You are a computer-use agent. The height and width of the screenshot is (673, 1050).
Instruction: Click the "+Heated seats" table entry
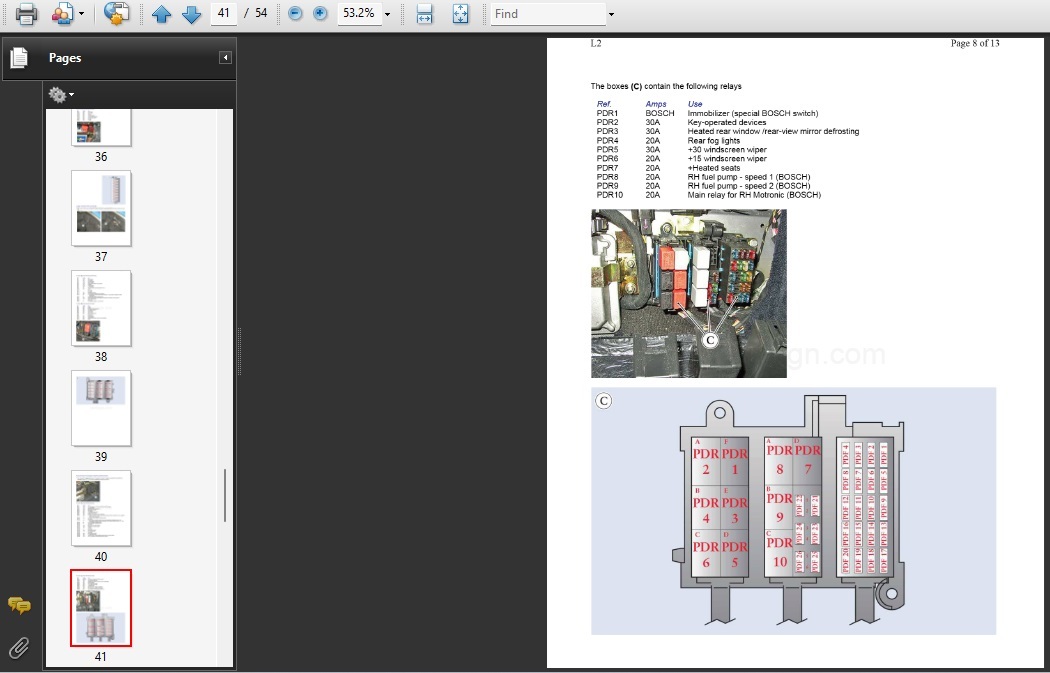(714, 168)
